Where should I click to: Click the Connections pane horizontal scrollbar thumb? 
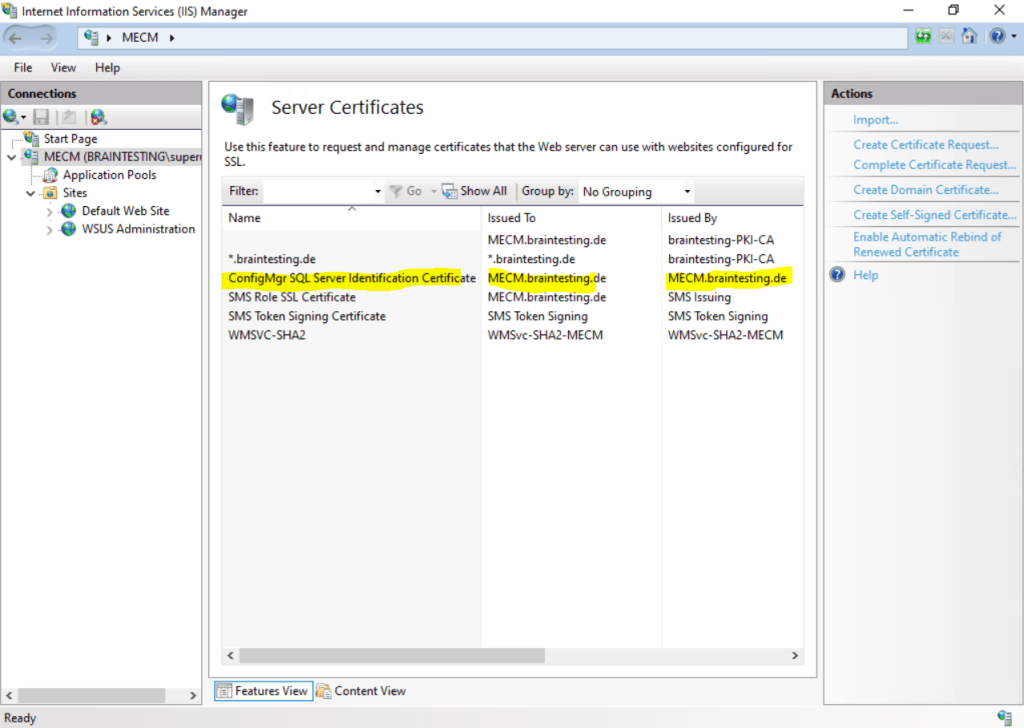tap(92, 695)
